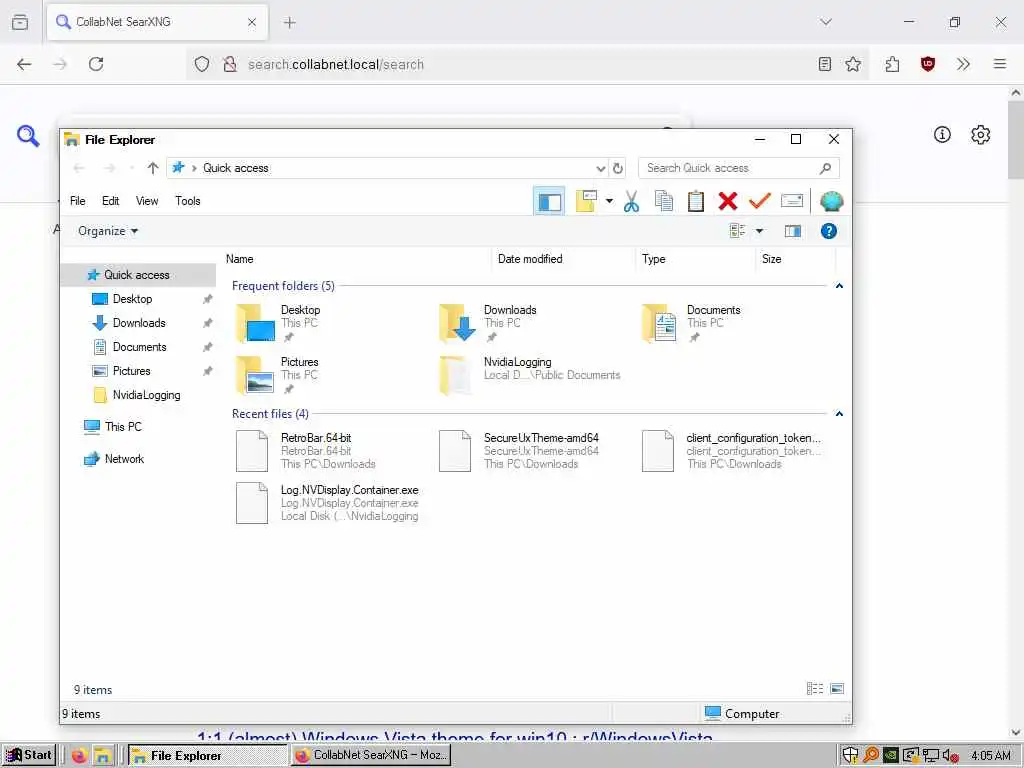This screenshot has height=768, width=1024.
Task: Select the Documents frequent folder icon
Action: pyautogui.click(x=660, y=323)
